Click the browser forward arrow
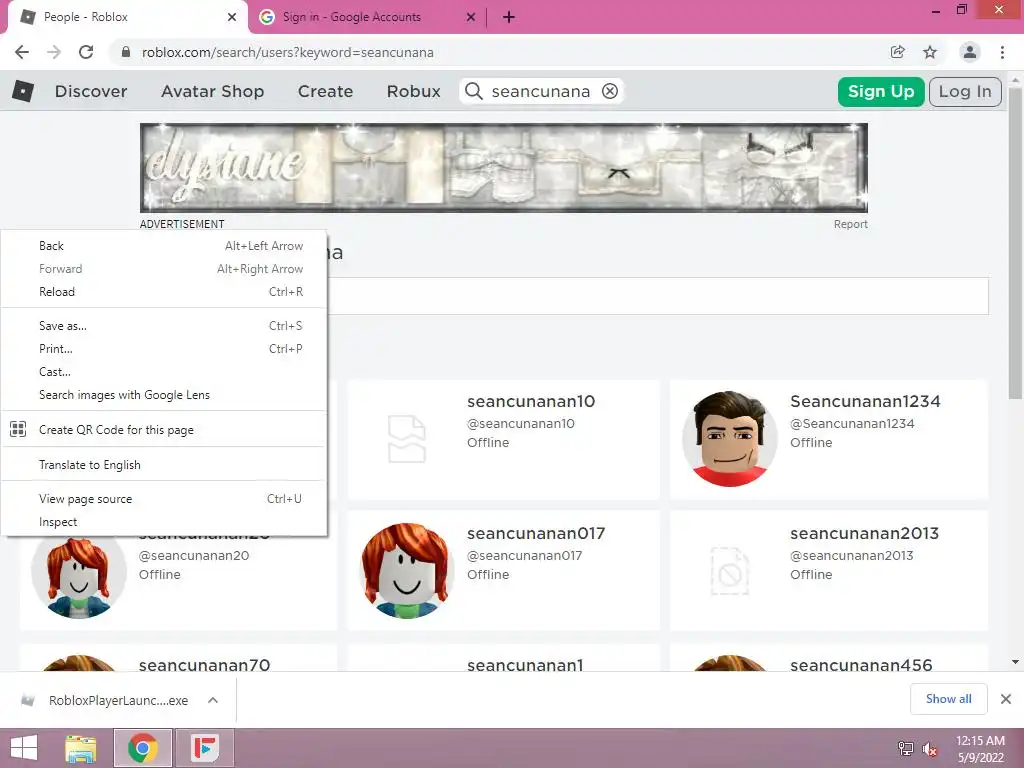1024x768 pixels. click(x=54, y=52)
